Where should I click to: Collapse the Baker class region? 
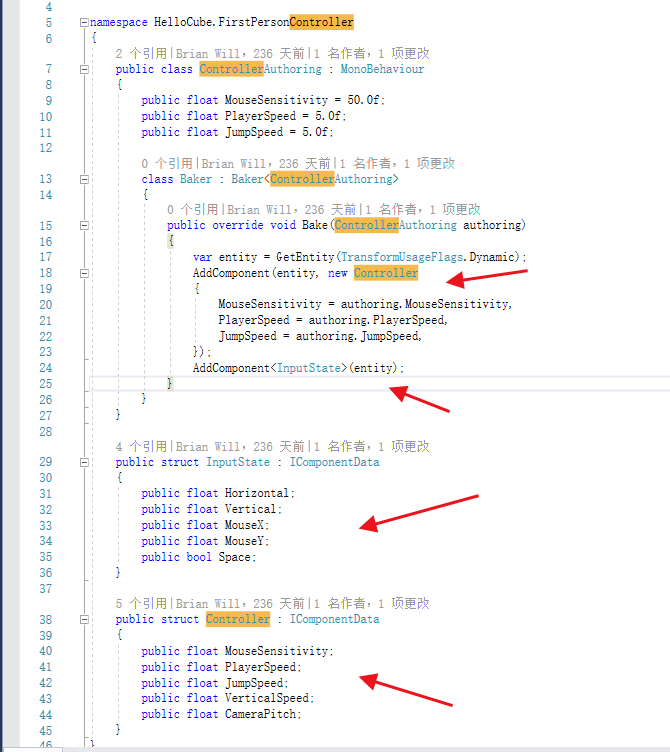pyautogui.click(x=84, y=179)
